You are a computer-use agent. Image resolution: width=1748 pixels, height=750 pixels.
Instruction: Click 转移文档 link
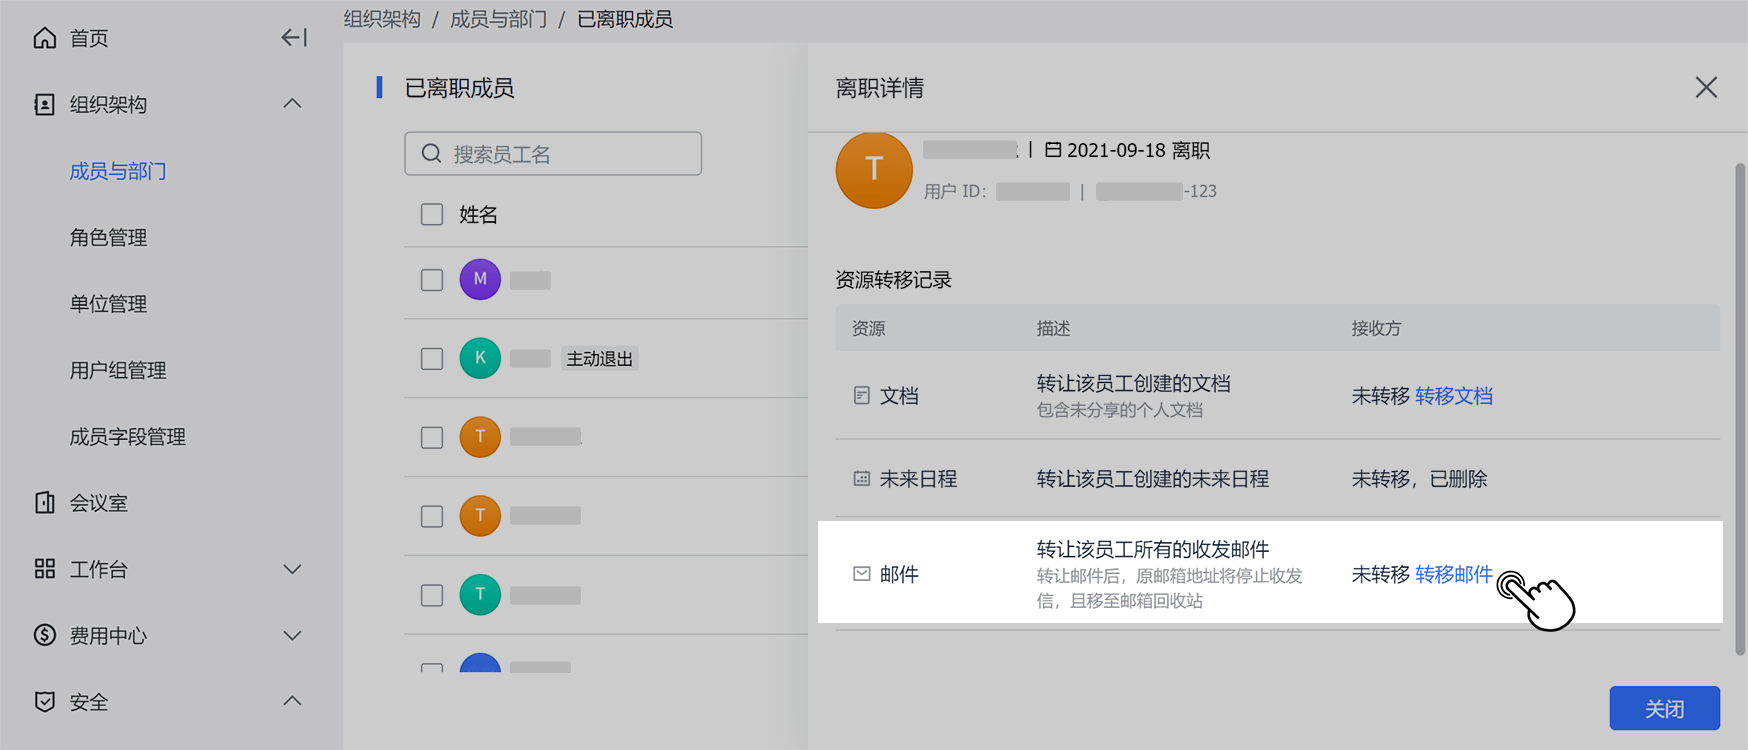pyautogui.click(x=1454, y=396)
